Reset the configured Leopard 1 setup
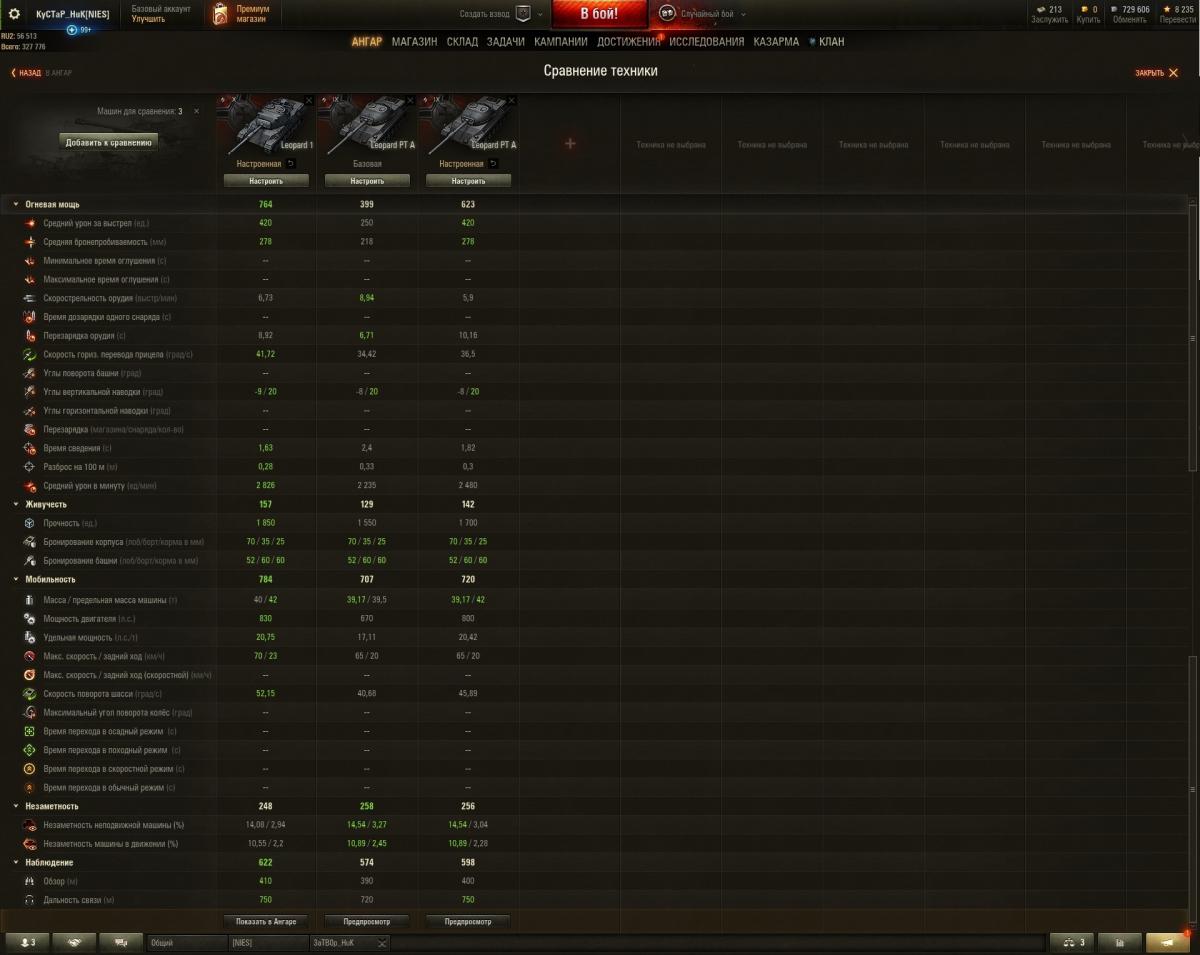This screenshot has height=955, width=1200. tap(291, 163)
